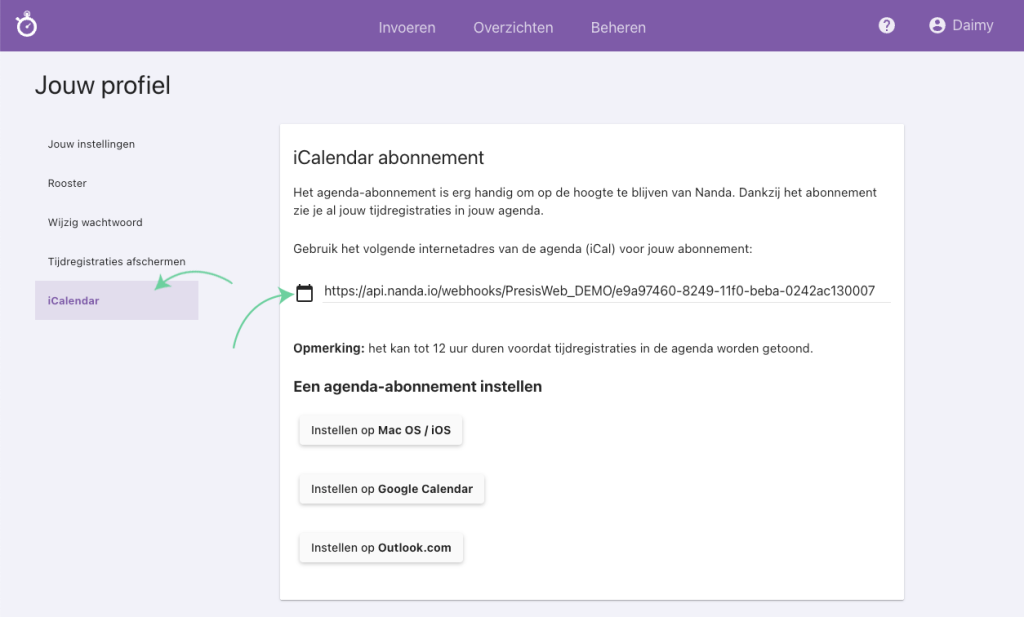The image size is (1024, 617).
Task: Click Instellen op Mac OS / iOS
Action: 380,430
